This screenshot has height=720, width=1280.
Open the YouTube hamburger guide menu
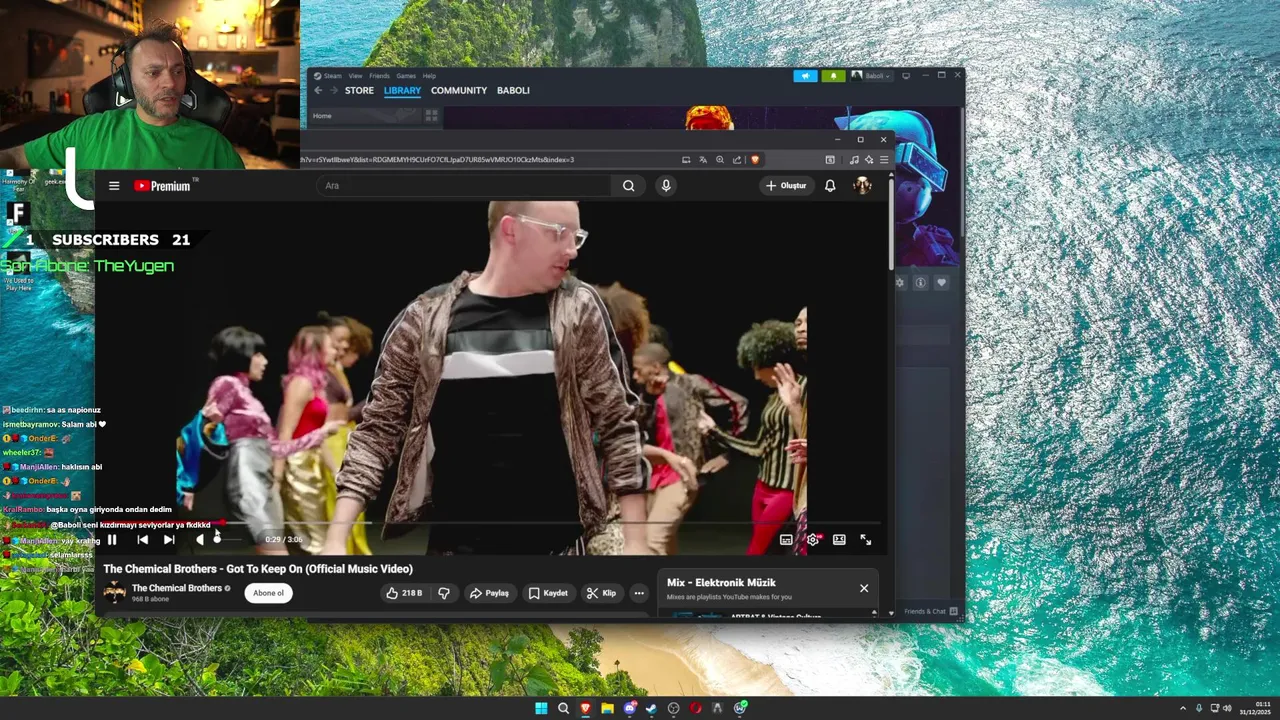point(114,186)
